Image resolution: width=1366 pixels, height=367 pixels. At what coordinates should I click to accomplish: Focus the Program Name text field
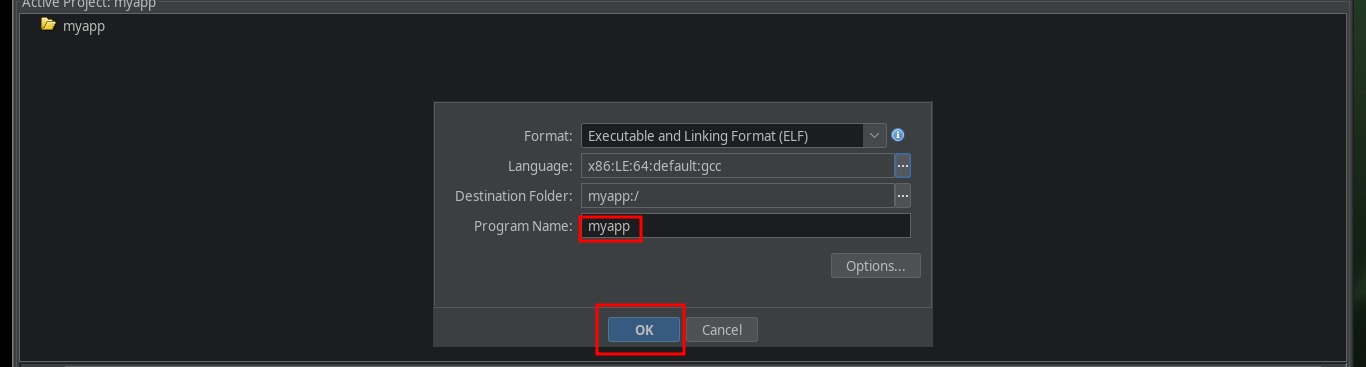pos(746,226)
